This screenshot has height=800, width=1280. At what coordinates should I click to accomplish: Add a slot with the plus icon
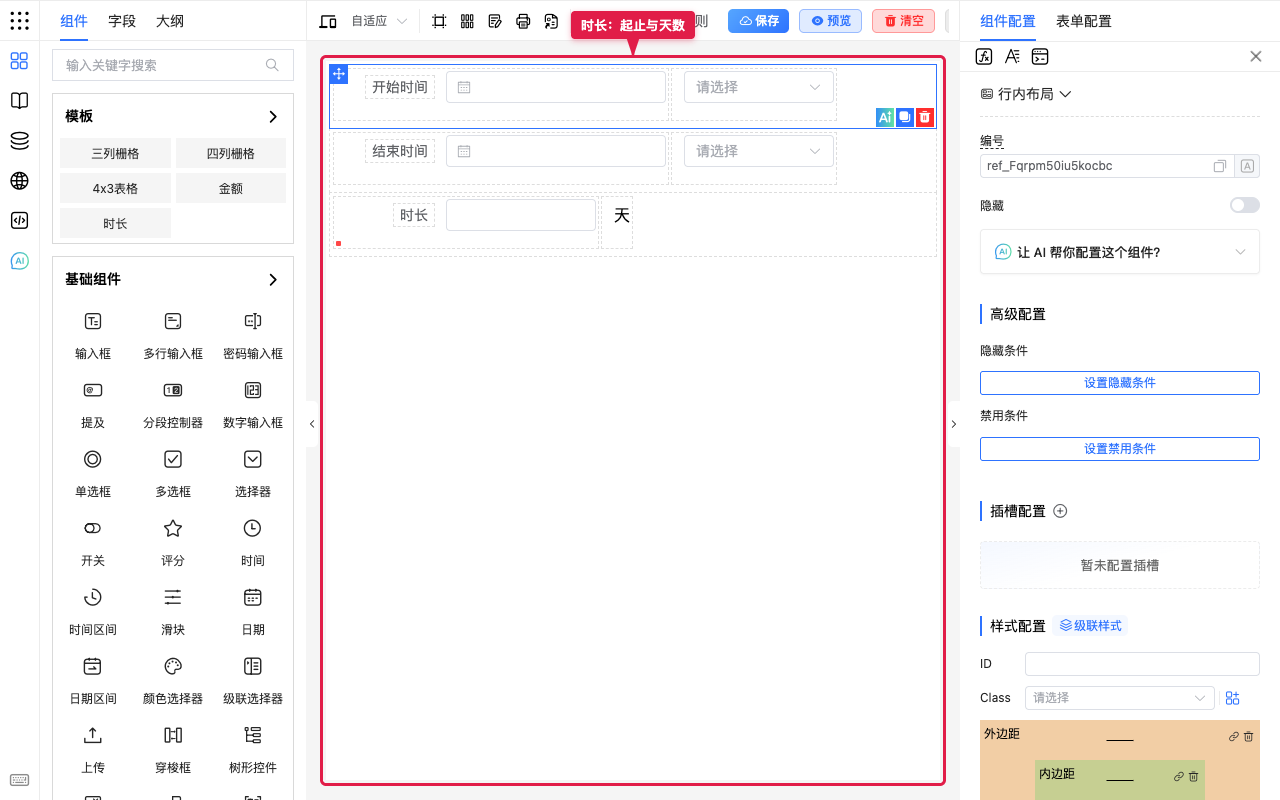coord(1061,511)
